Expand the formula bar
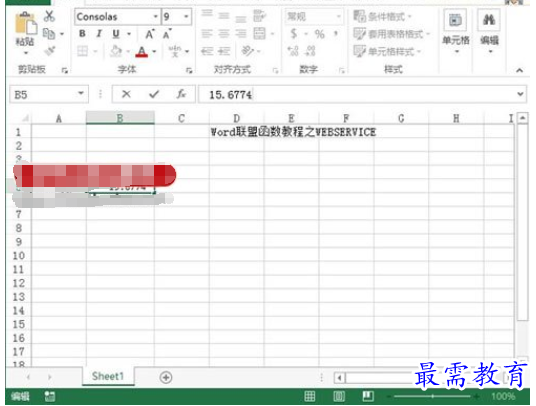Image resolution: width=536 pixels, height=406 pixels. tap(520, 94)
